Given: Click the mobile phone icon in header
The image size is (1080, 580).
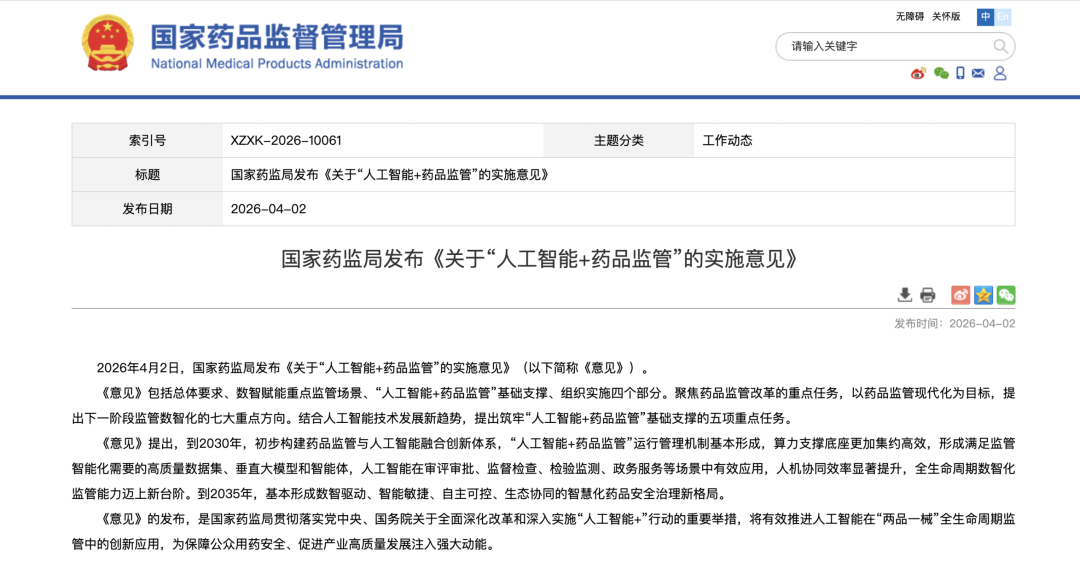Looking at the screenshot, I should click(960, 73).
